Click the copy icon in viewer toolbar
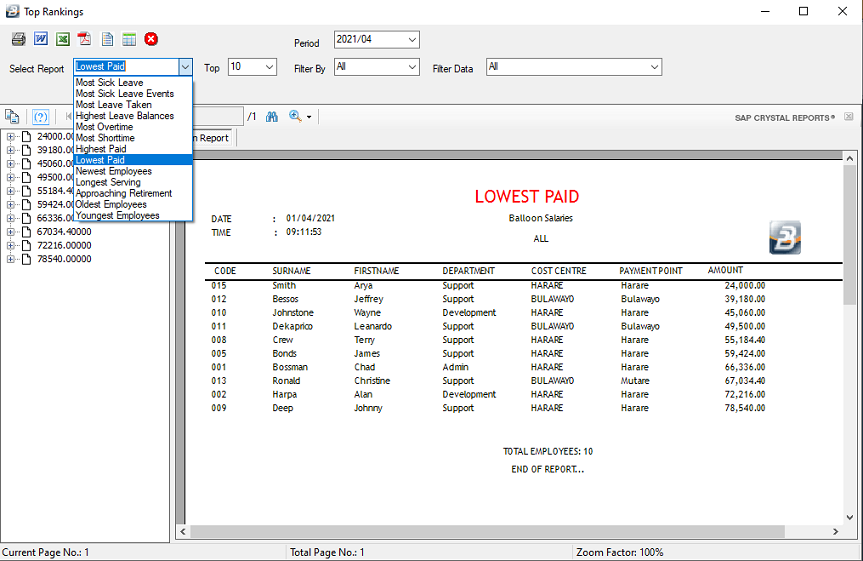Screen dimensions: 863x561 [x=12, y=117]
